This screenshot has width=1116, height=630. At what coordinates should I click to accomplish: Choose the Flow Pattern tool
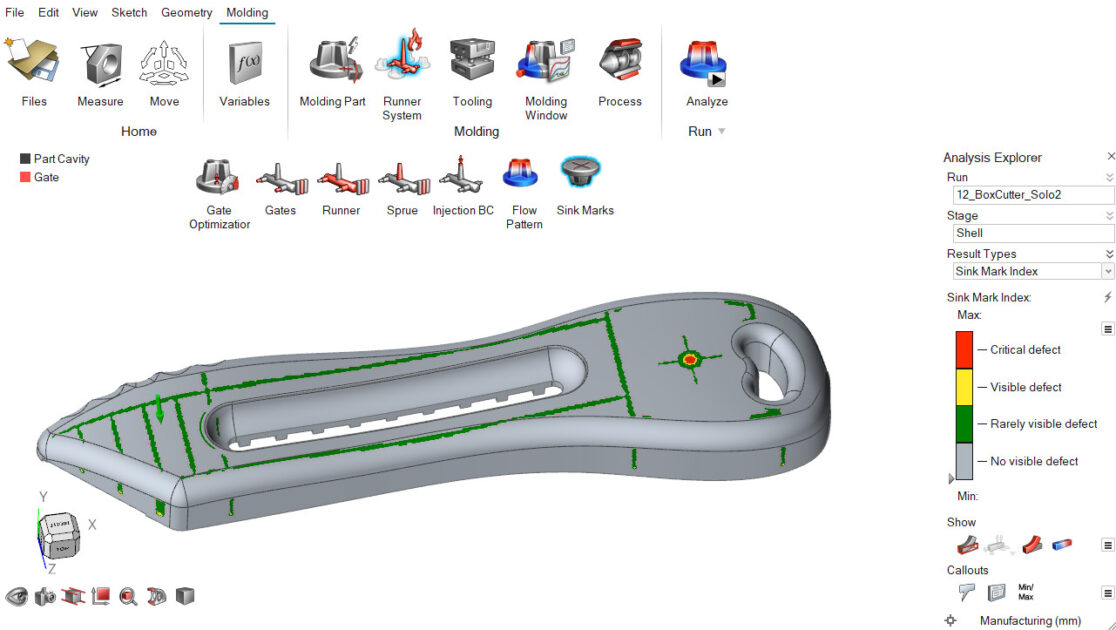coord(524,175)
